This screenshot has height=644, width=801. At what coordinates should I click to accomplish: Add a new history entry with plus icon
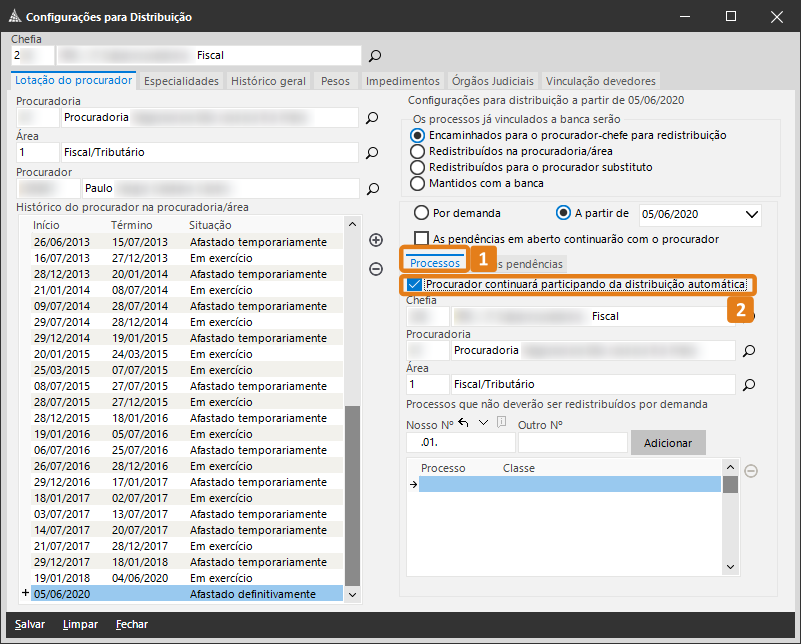376,240
